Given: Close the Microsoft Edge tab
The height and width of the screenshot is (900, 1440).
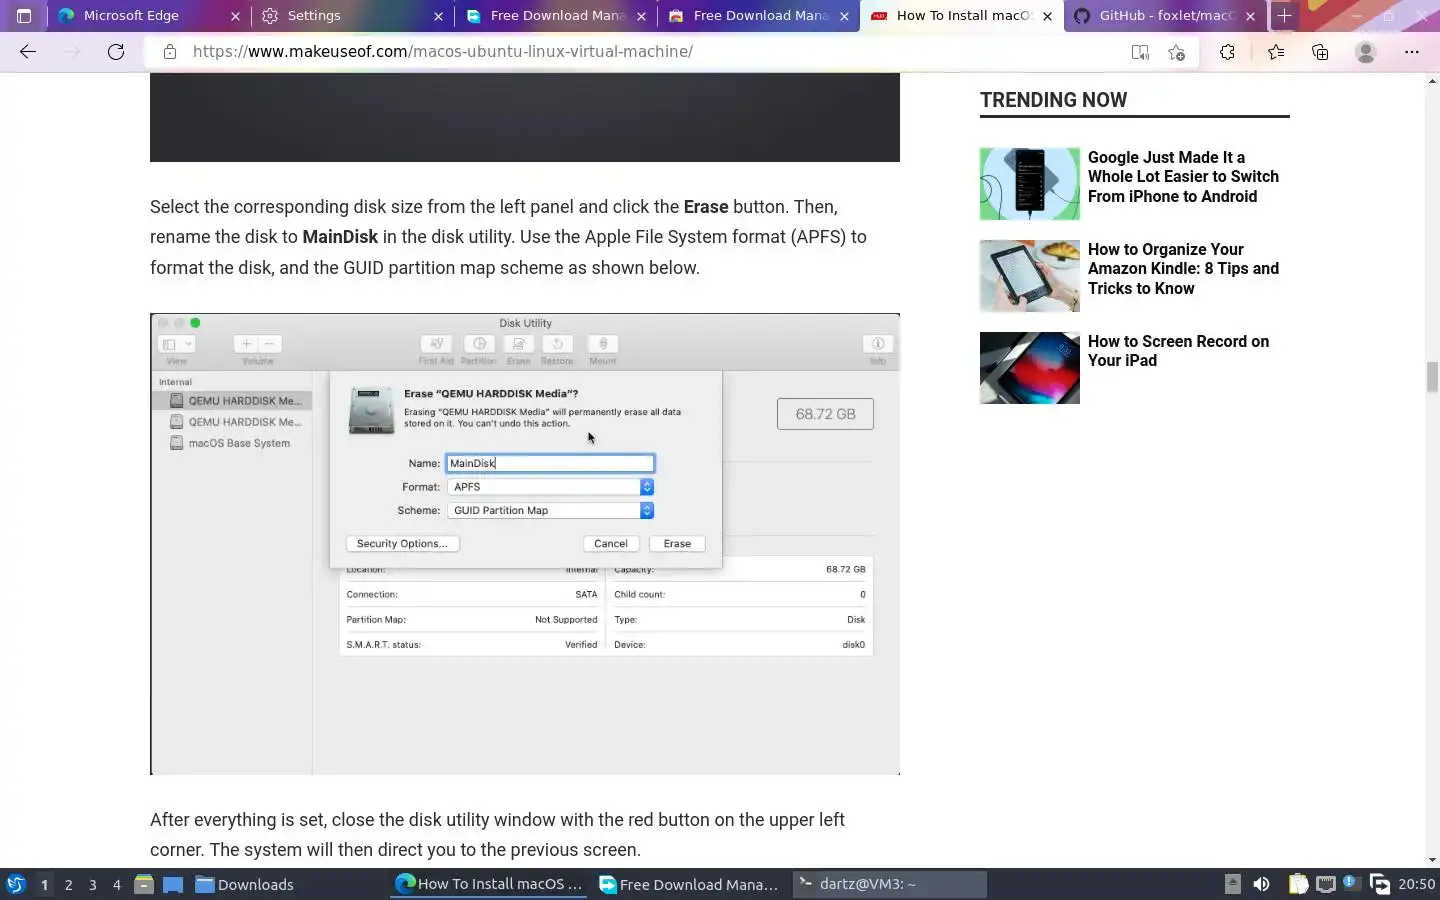Looking at the screenshot, I should (x=235, y=16).
